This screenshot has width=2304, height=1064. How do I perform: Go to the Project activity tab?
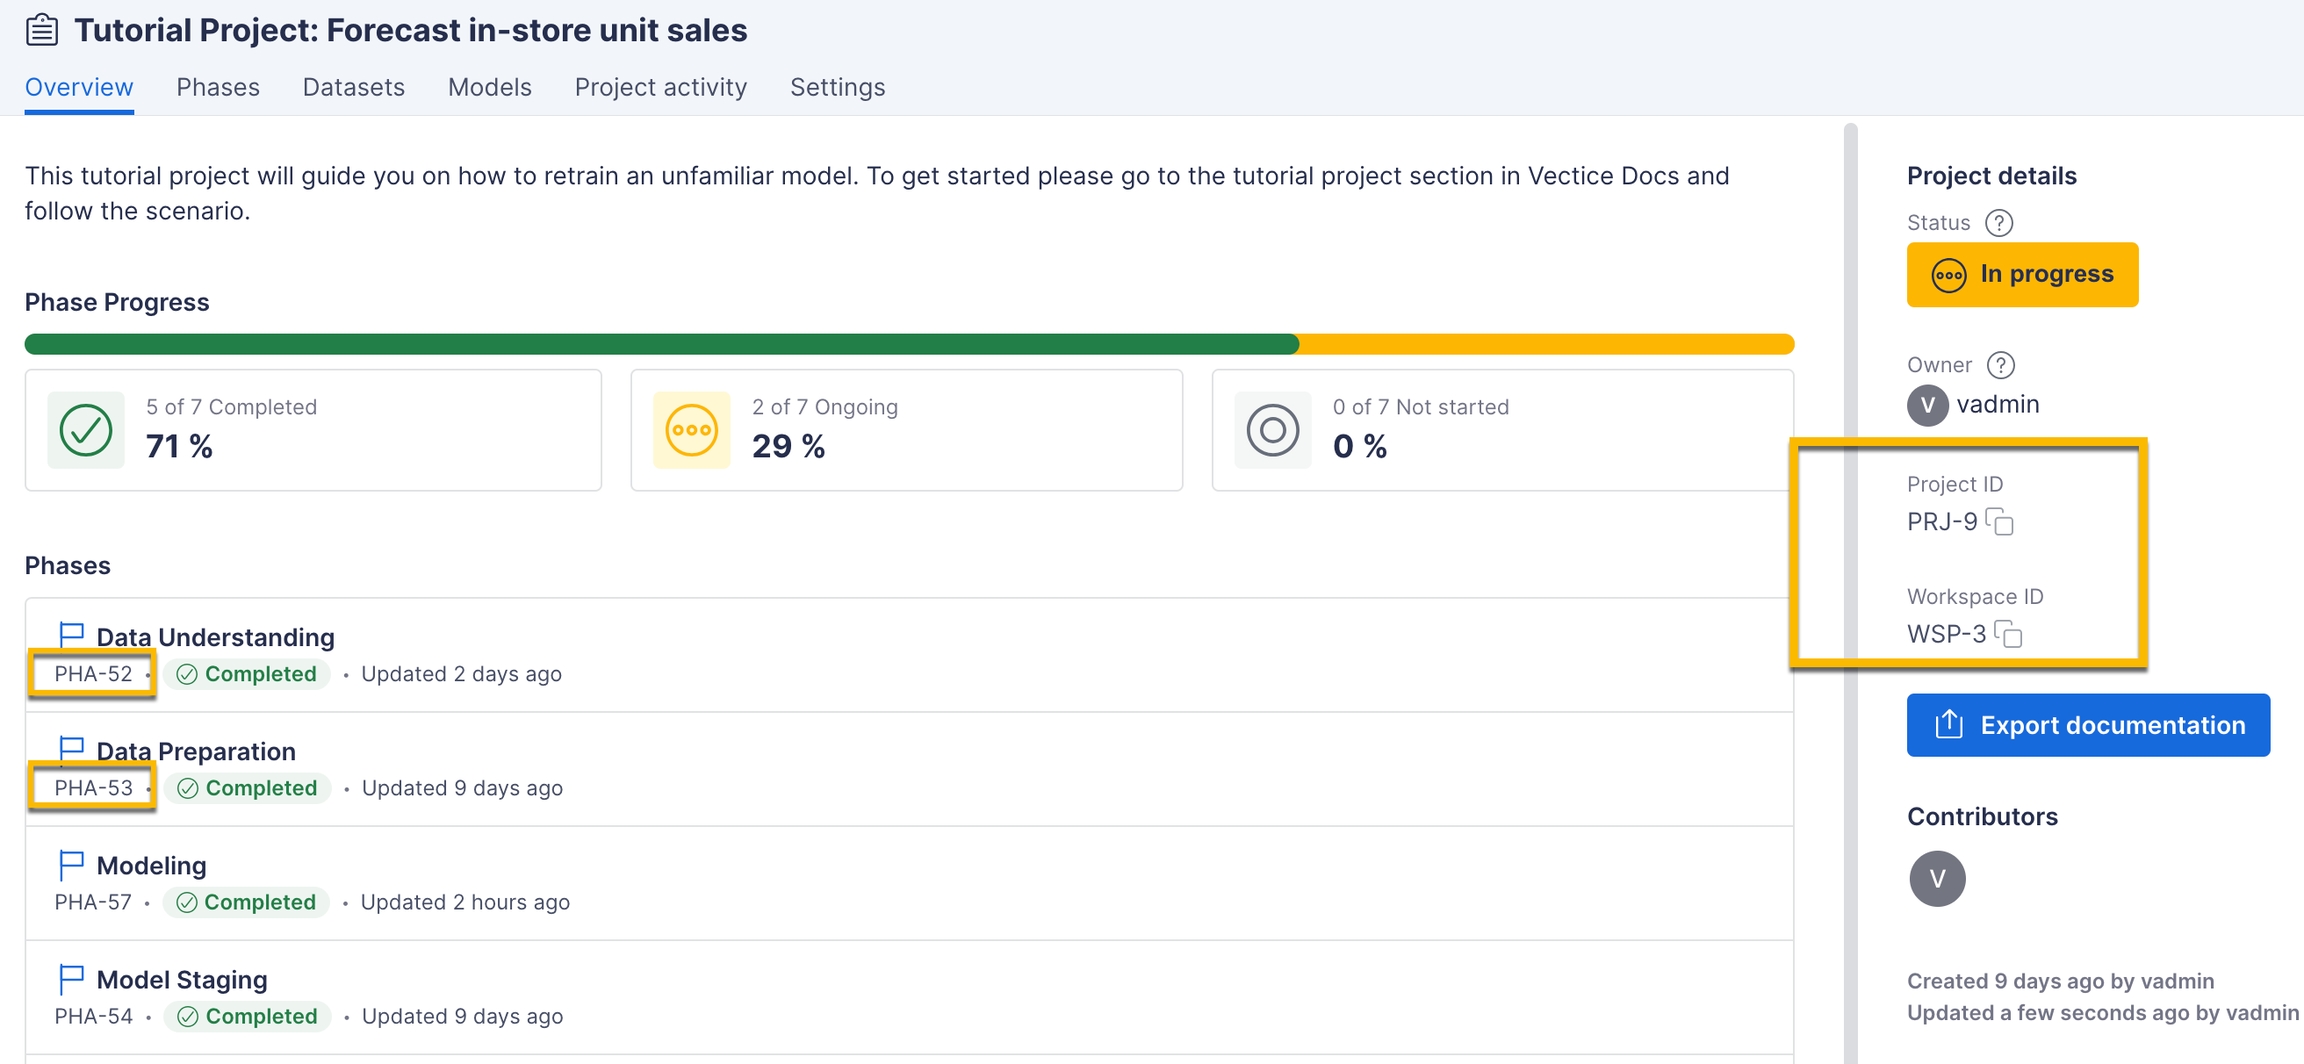tap(660, 87)
